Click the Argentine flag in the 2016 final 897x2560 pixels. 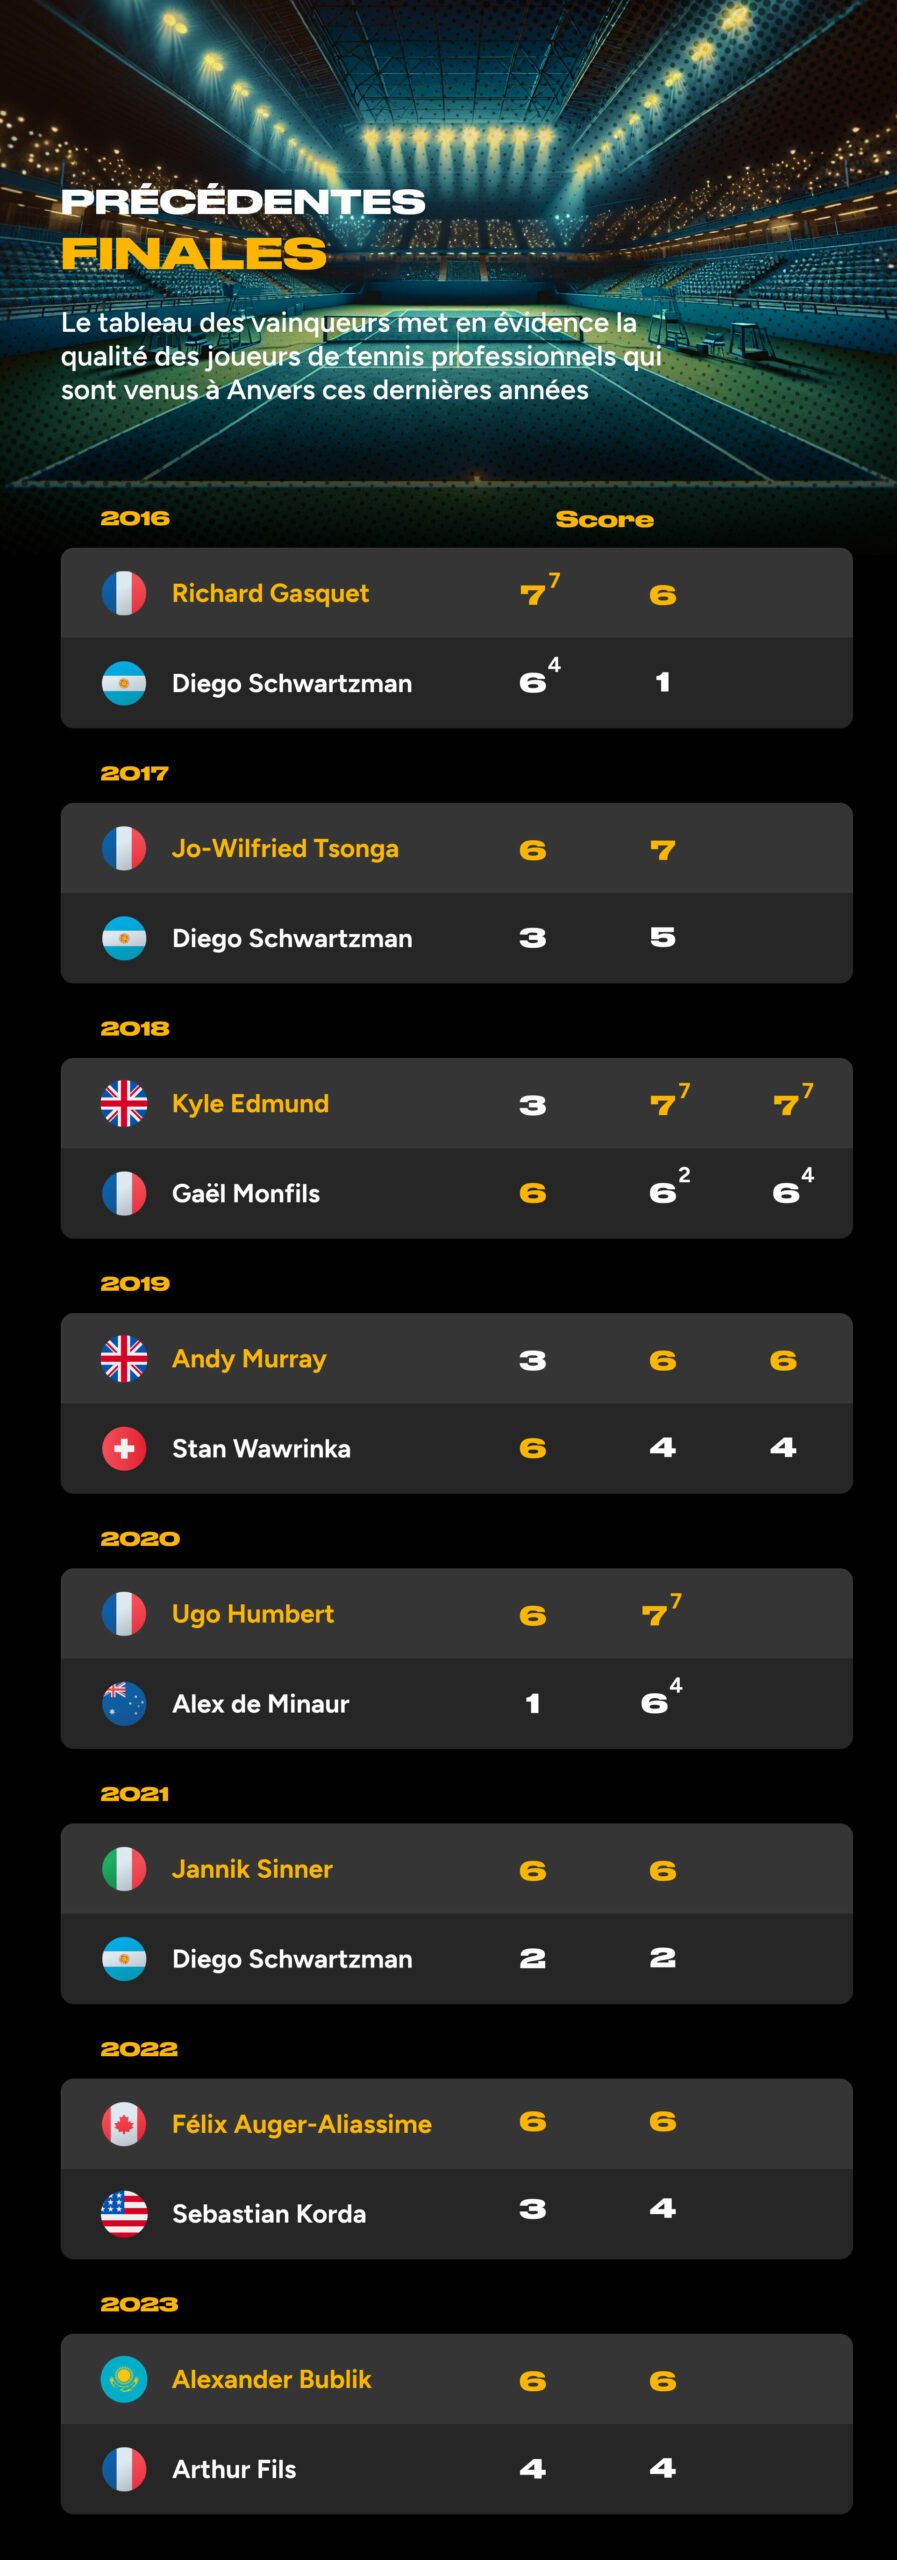[x=124, y=683]
